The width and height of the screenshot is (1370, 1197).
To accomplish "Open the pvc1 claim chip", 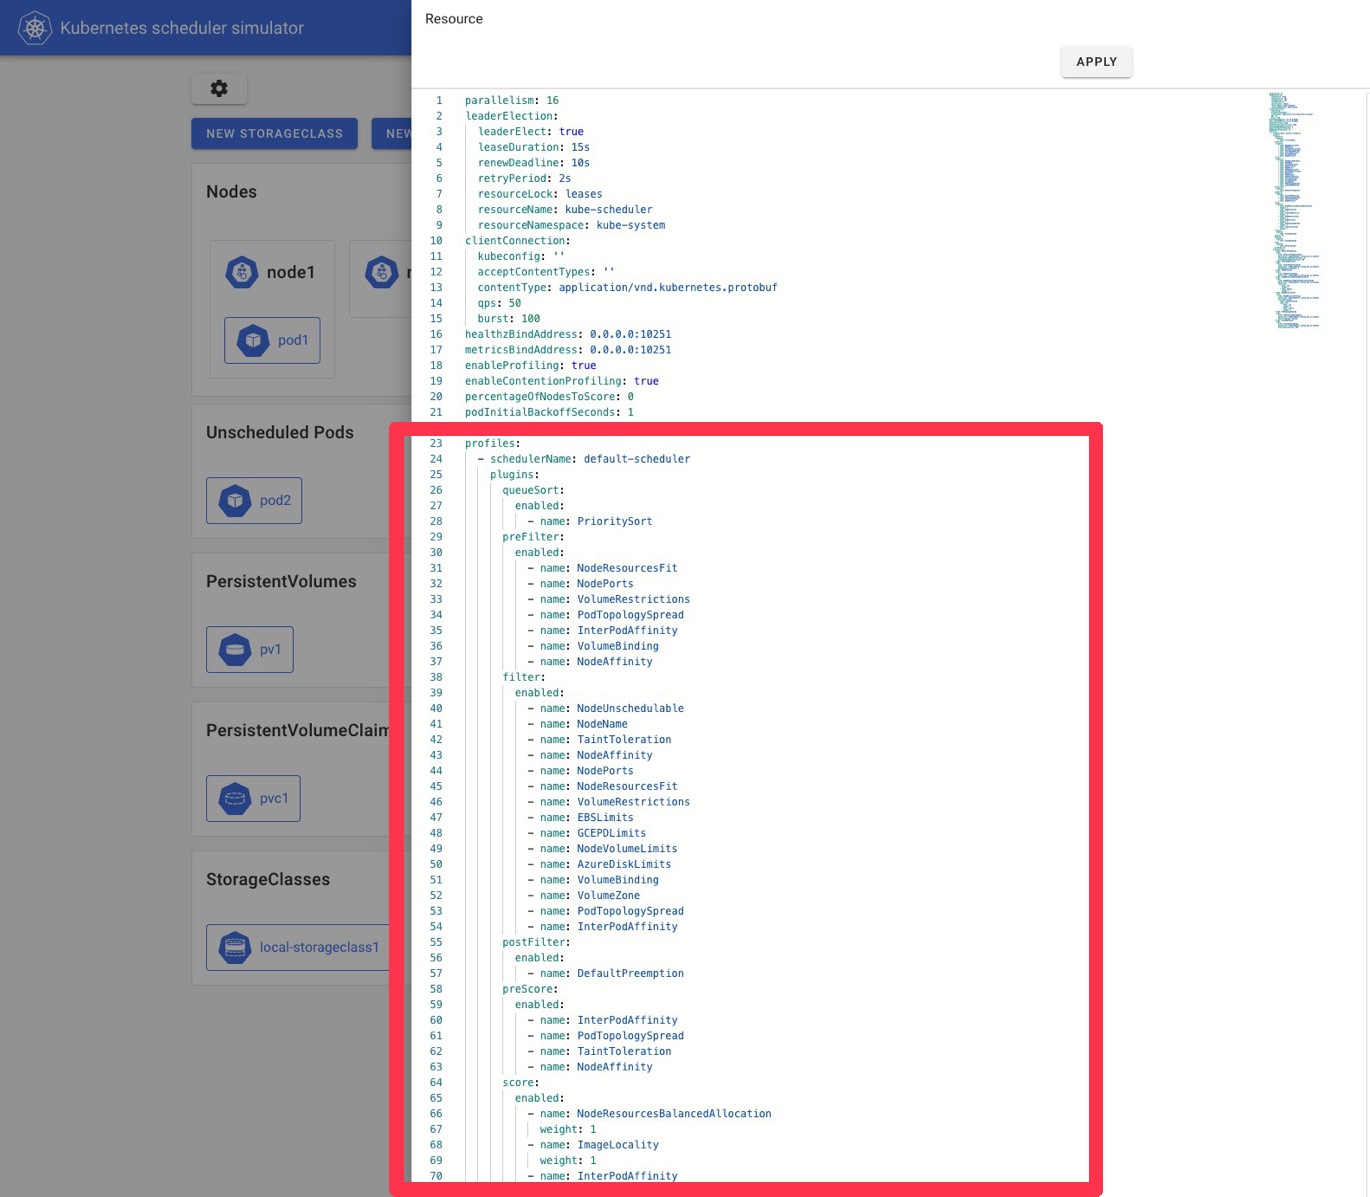I will (253, 798).
